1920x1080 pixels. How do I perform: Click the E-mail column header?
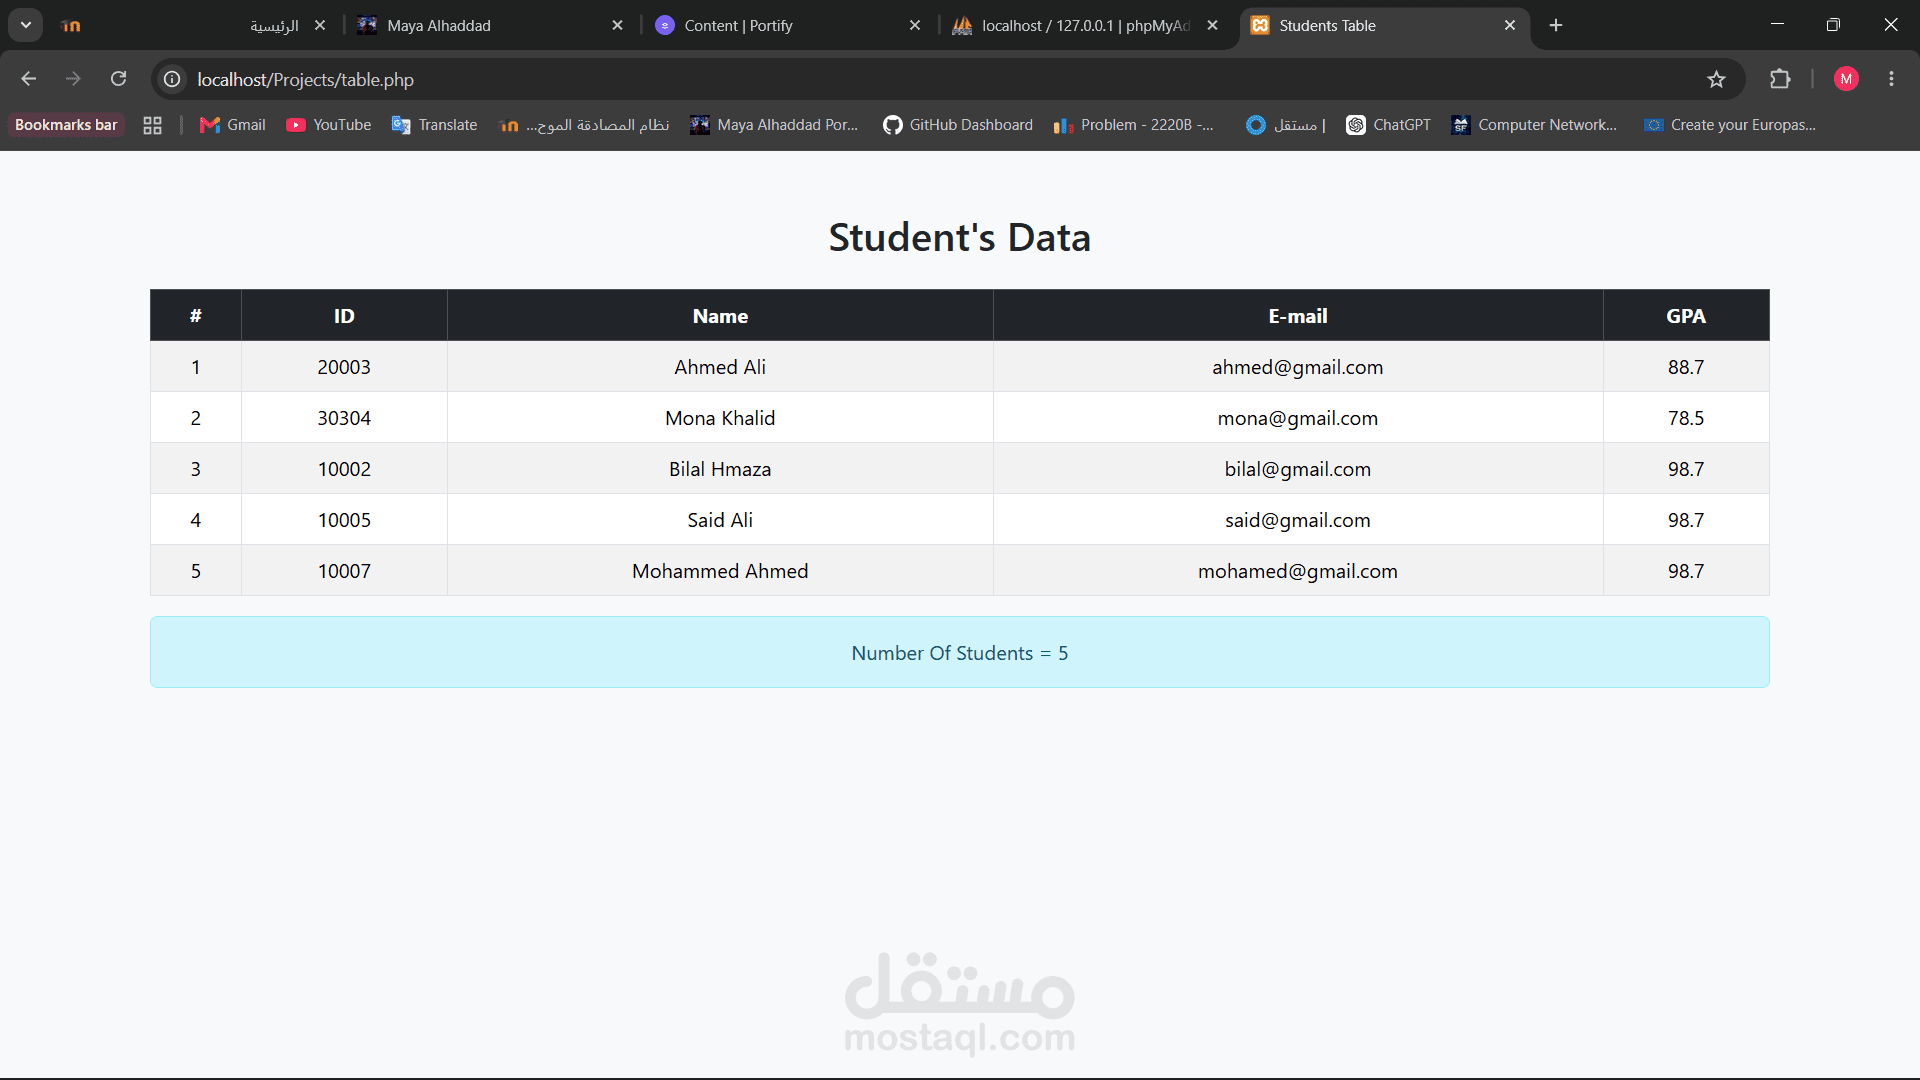(x=1298, y=316)
